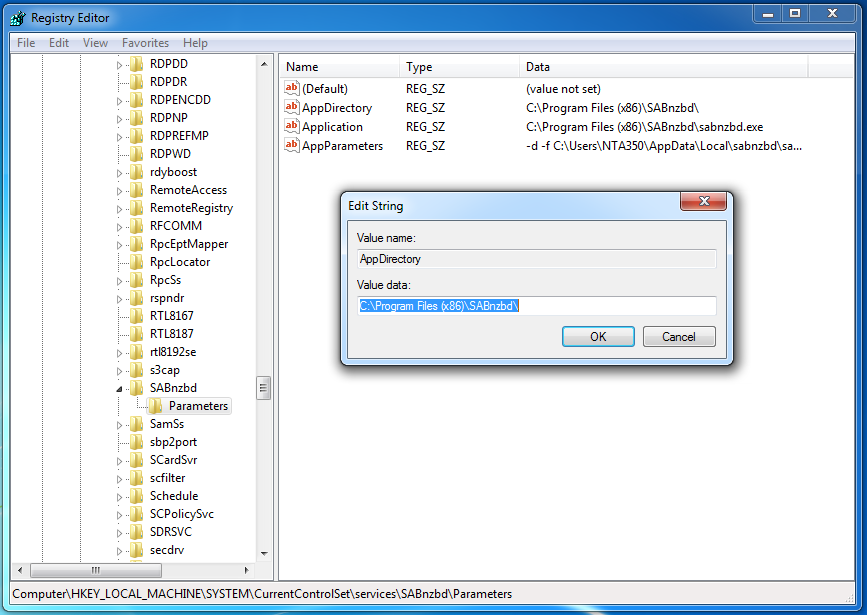Sort values by the Type column header
Image resolution: width=867 pixels, height=615 pixels.
pyautogui.click(x=459, y=67)
